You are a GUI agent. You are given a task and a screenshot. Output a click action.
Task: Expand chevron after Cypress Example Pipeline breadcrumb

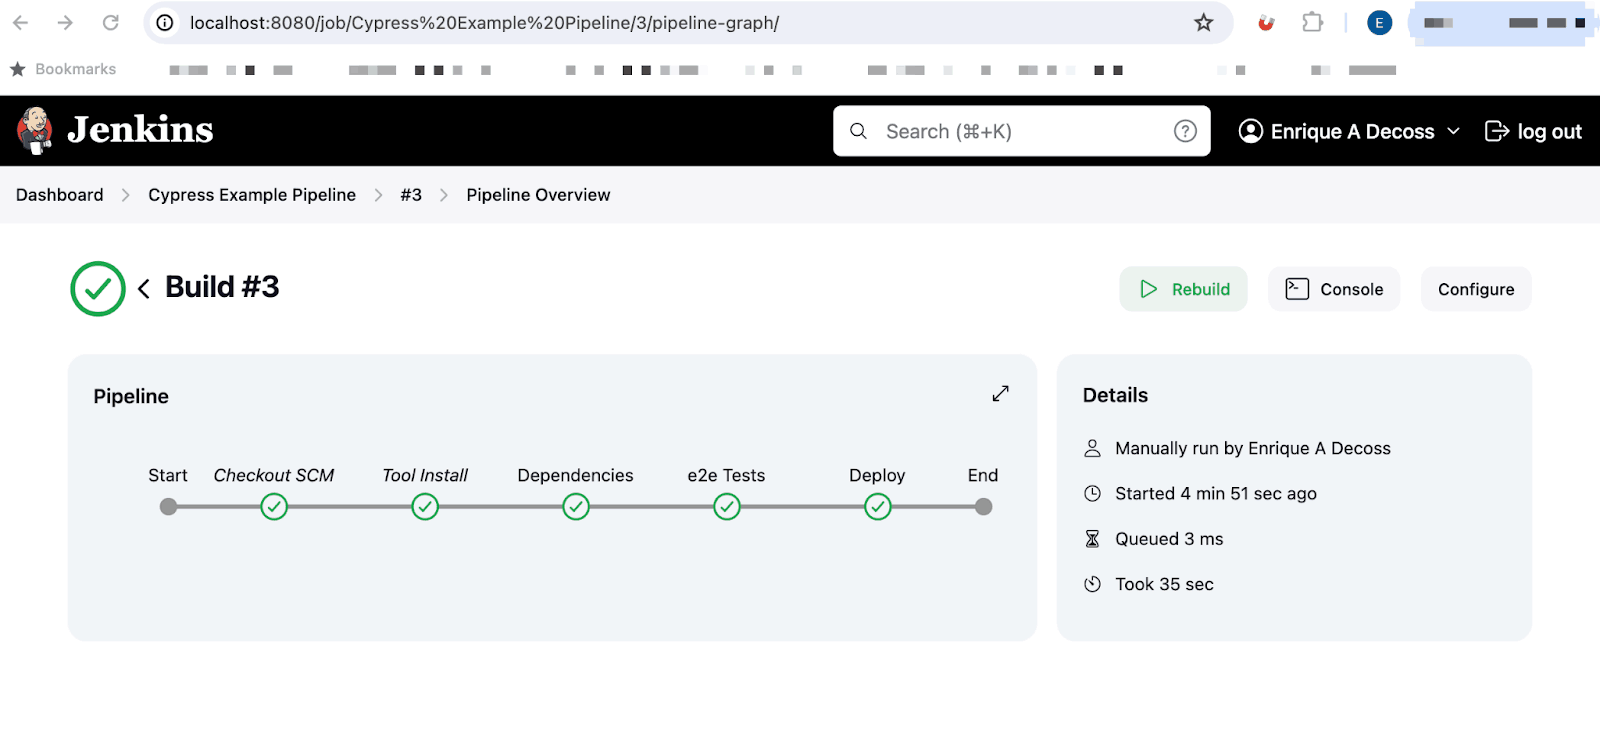tap(378, 195)
